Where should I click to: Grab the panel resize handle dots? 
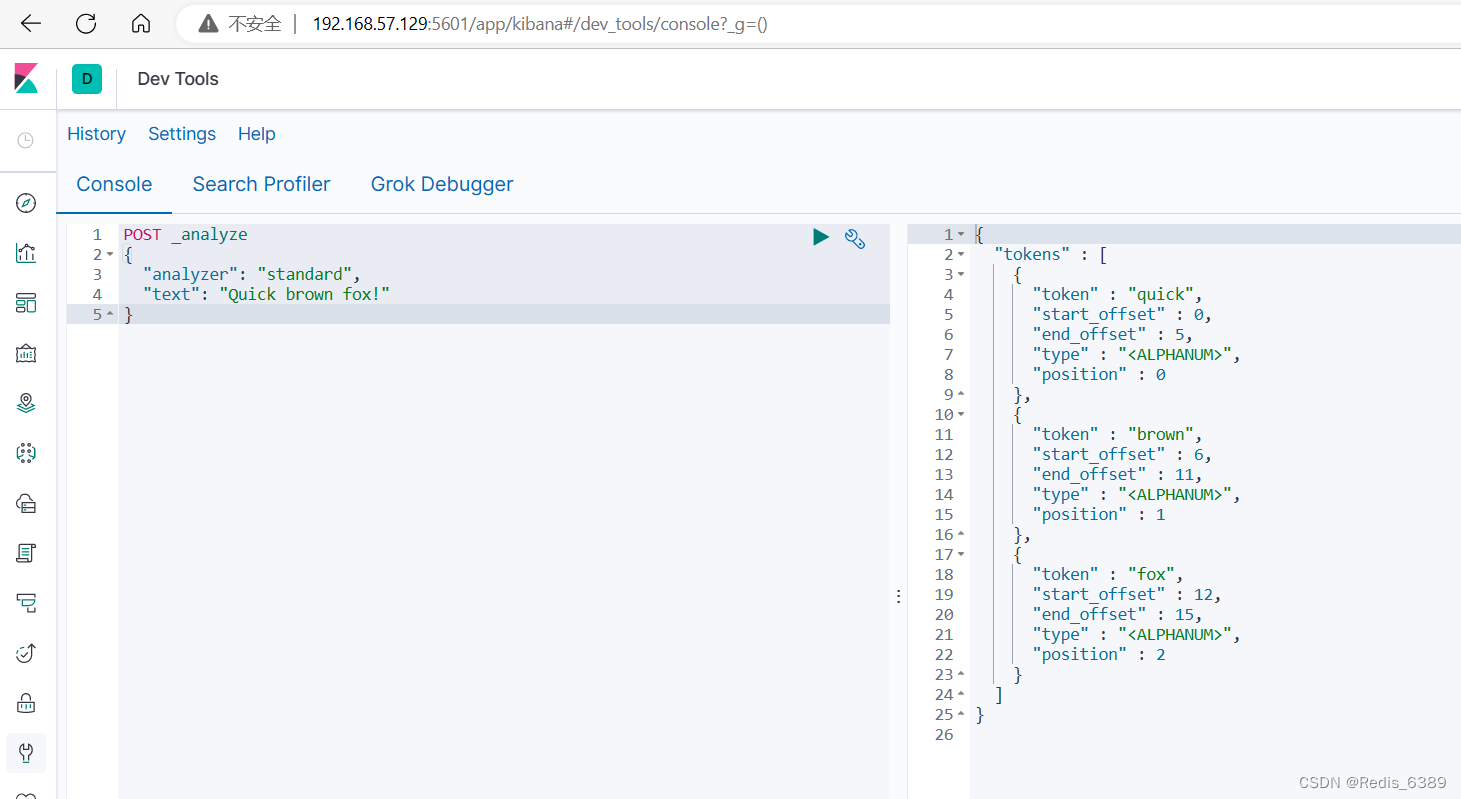(x=898, y=596)
